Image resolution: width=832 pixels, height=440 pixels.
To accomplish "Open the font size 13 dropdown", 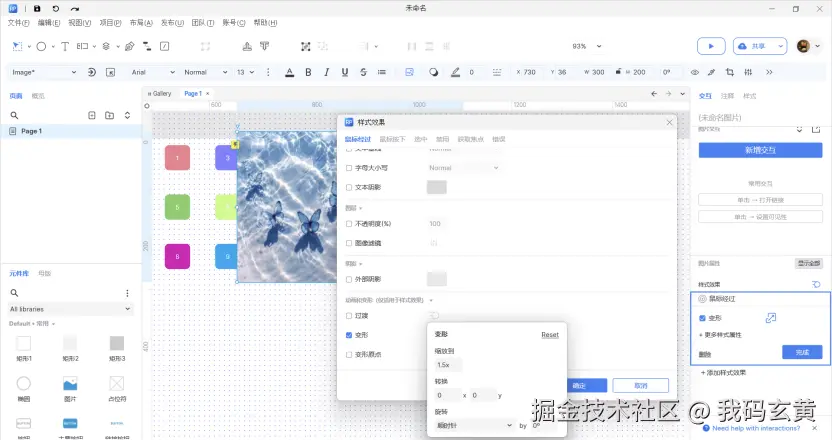I will pyautogui.click(x=245, y=72).
